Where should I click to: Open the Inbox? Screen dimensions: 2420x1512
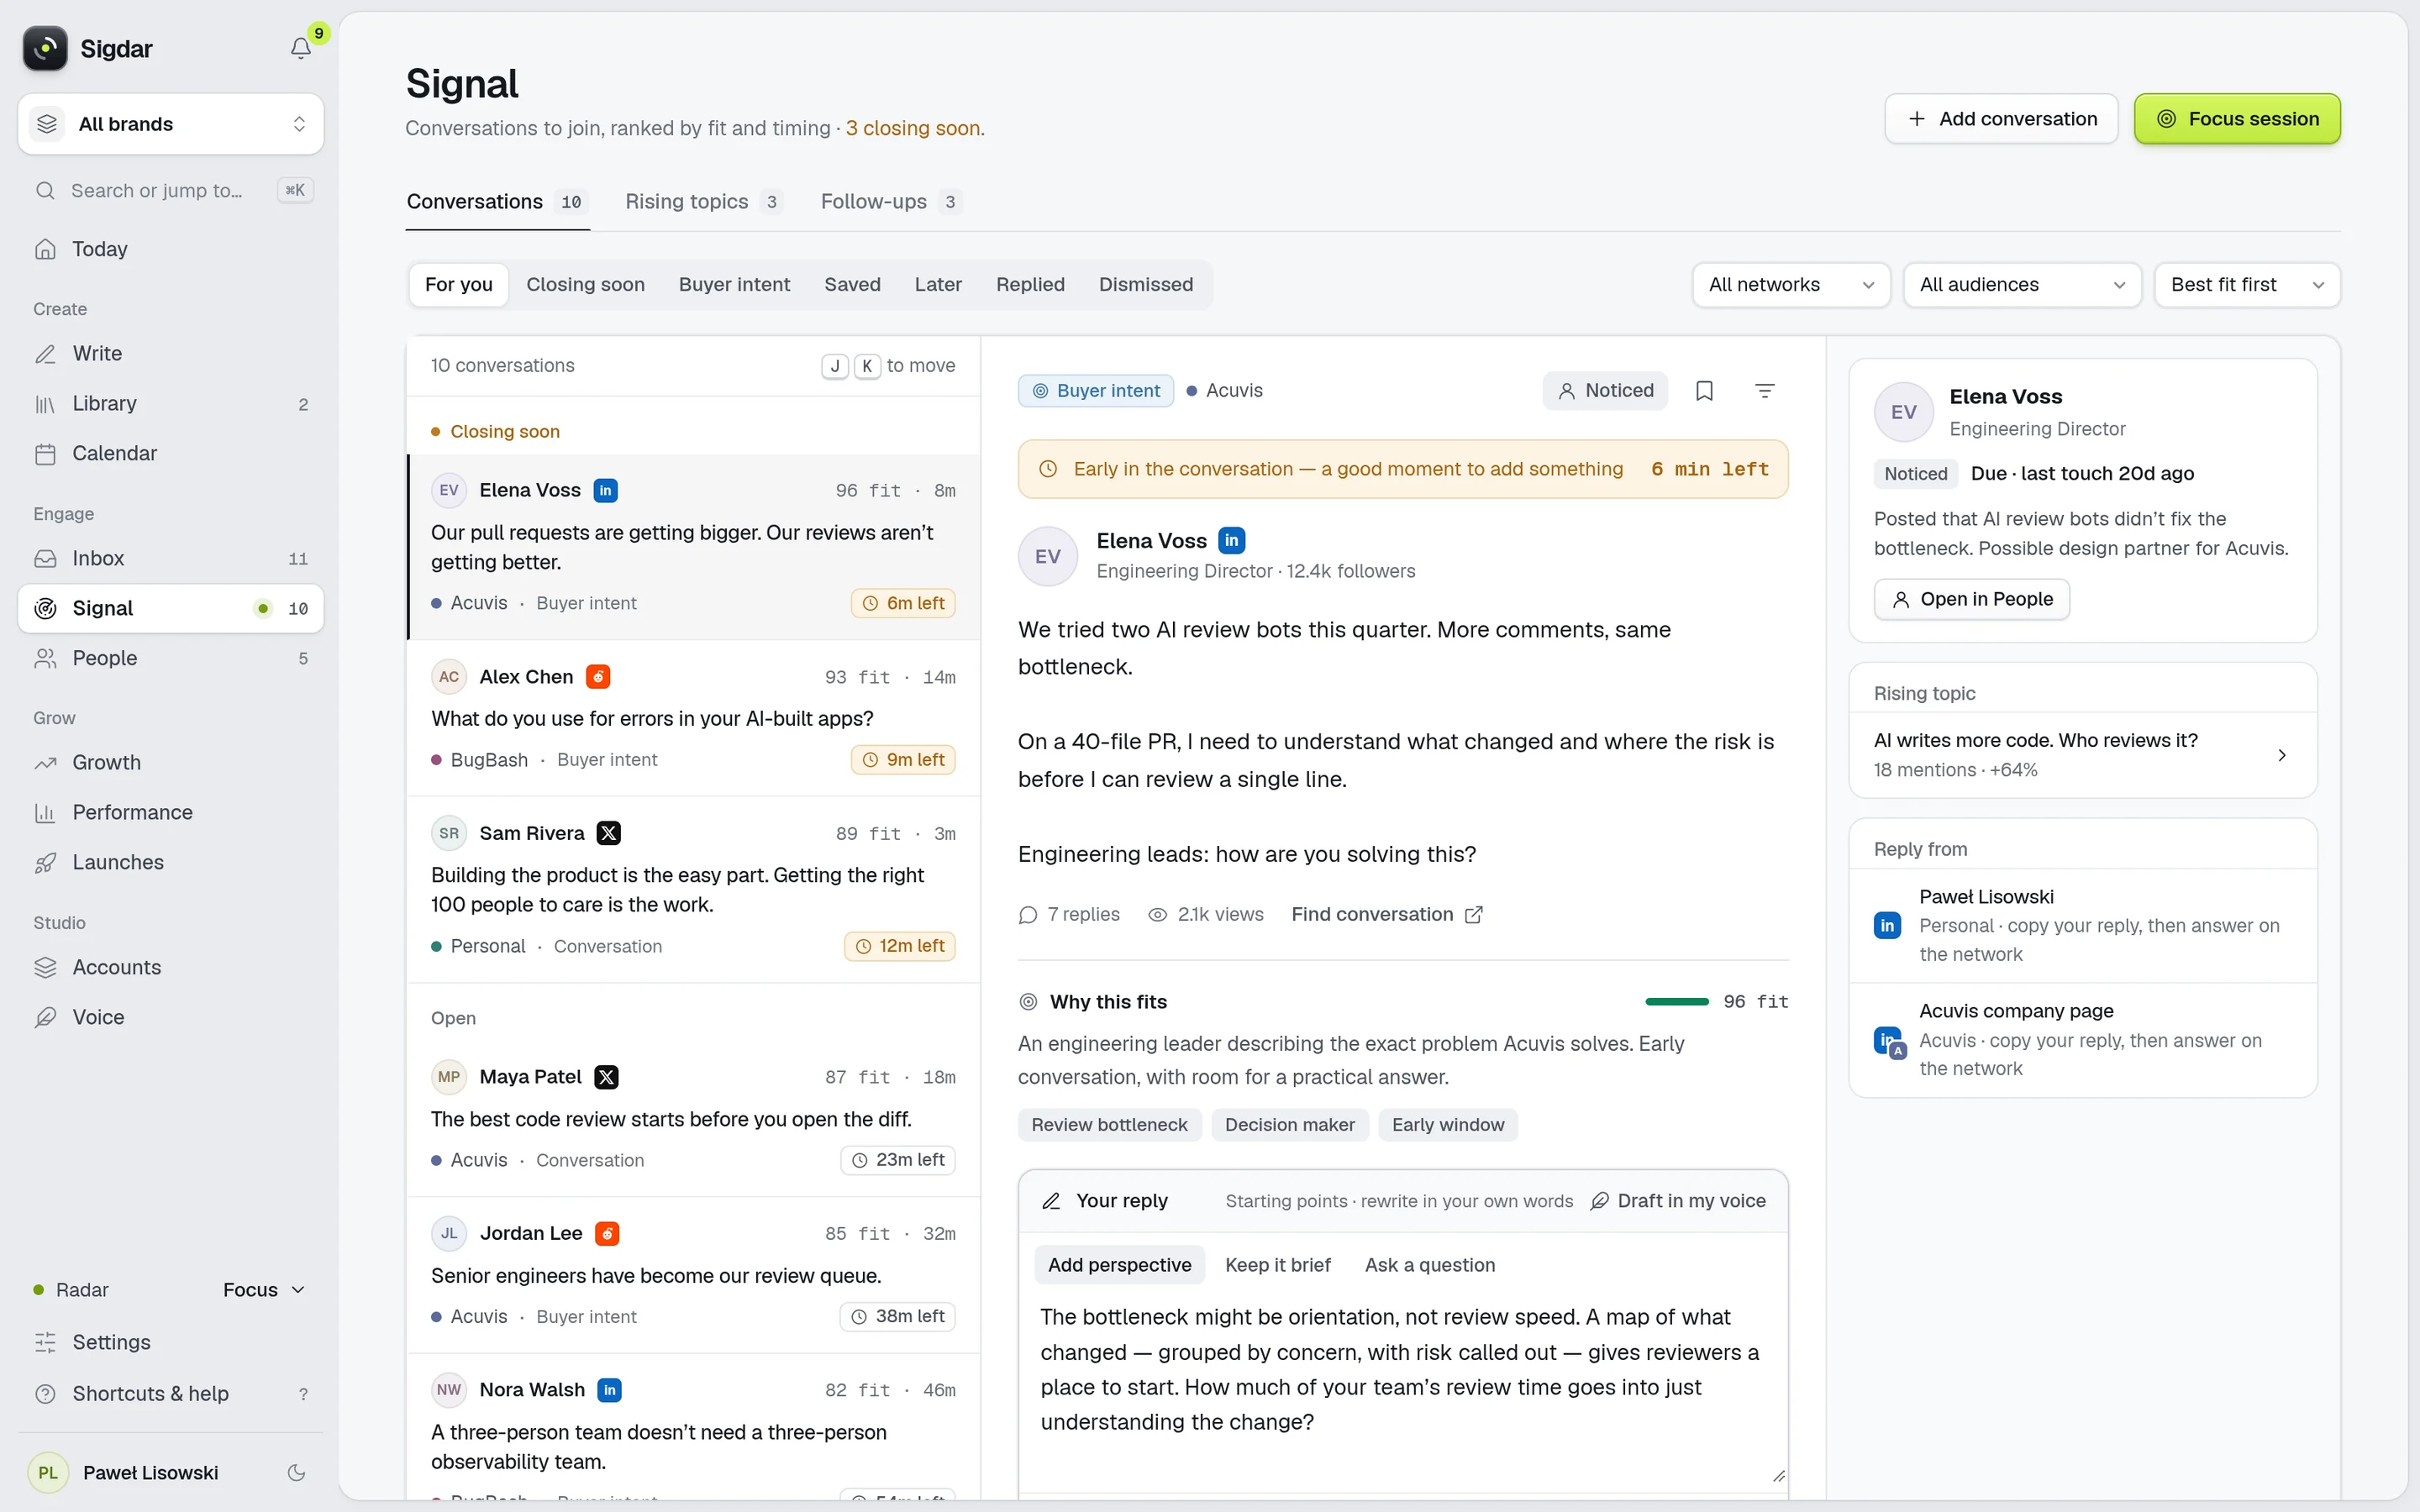tap(170, 558)
